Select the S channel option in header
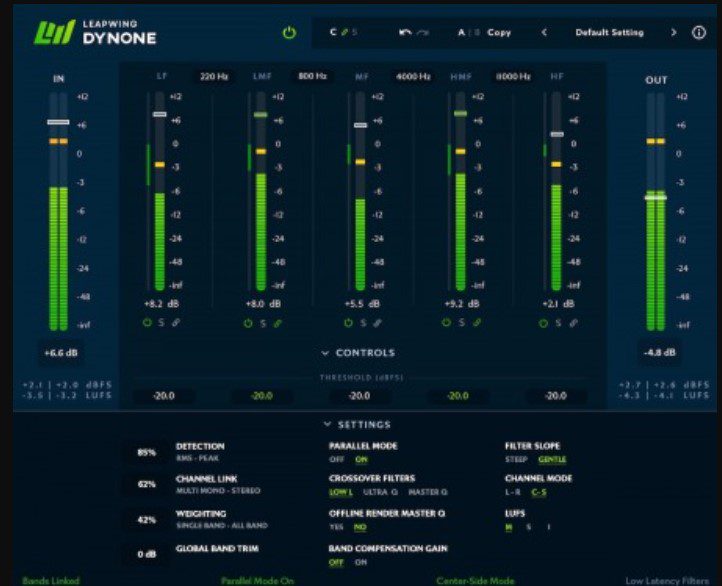Screen dimensions: 722x586 355,32
